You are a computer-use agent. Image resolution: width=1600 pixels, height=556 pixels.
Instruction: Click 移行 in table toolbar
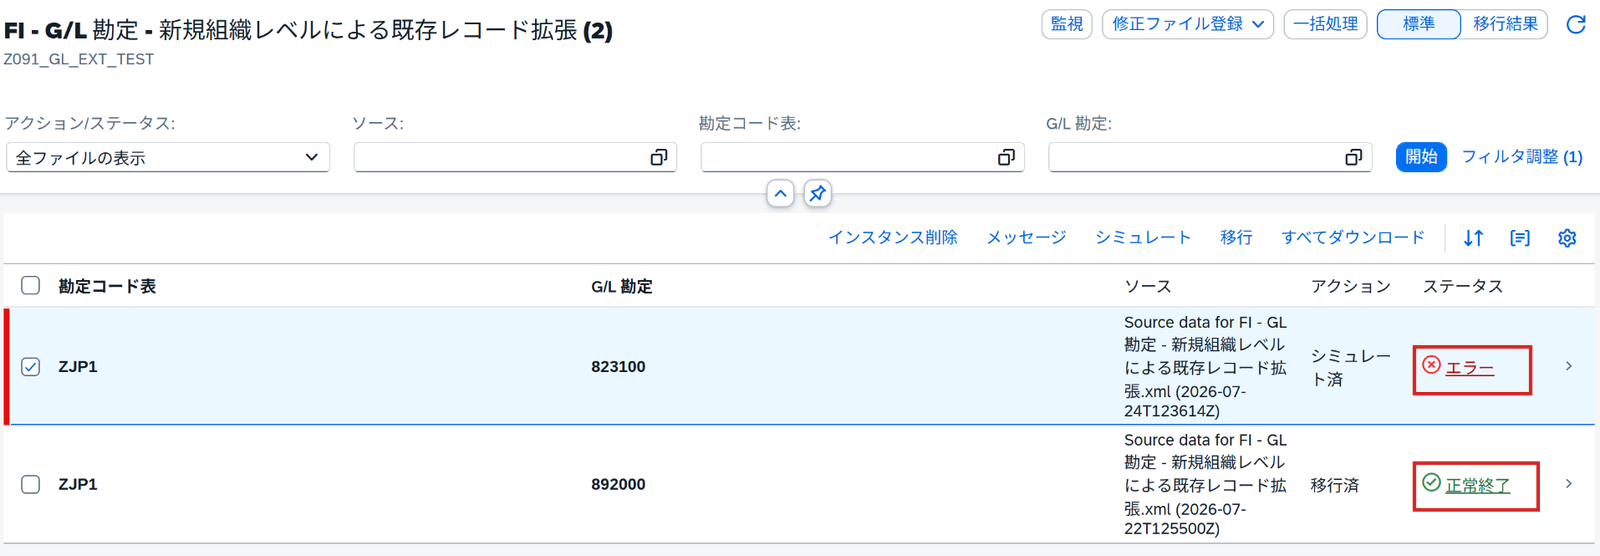tap(1236, 238)
